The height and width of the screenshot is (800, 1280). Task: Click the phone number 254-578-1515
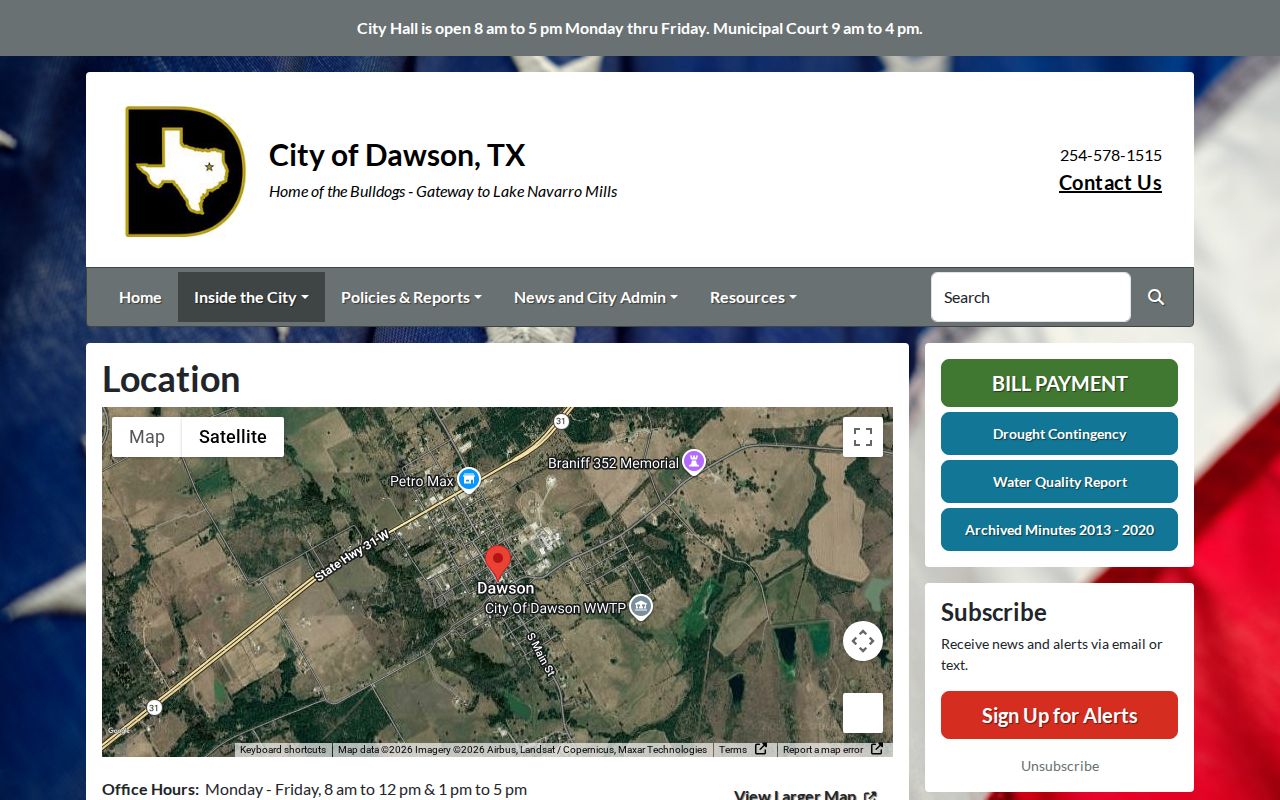pos(1111,155)
